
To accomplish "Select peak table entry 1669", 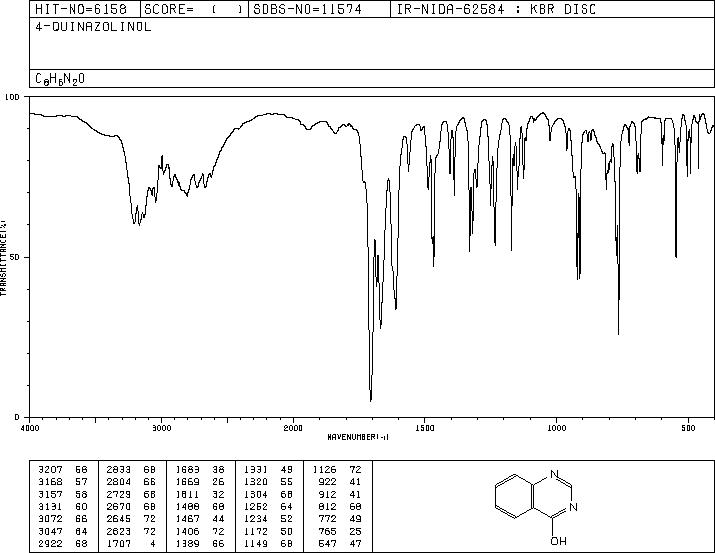I will click(x=200, y=482).
